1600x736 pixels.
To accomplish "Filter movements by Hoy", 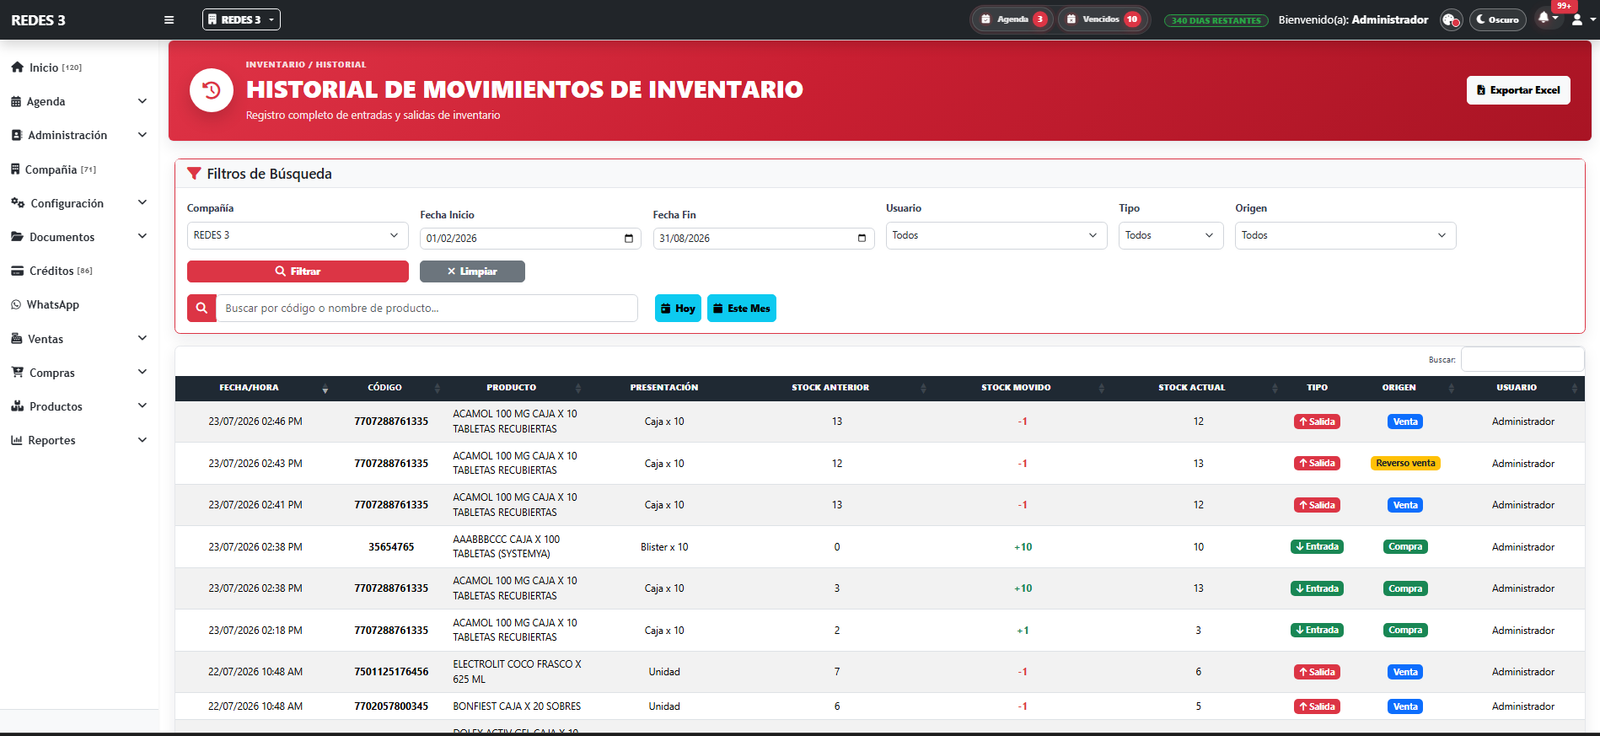I will click(678, 308).
